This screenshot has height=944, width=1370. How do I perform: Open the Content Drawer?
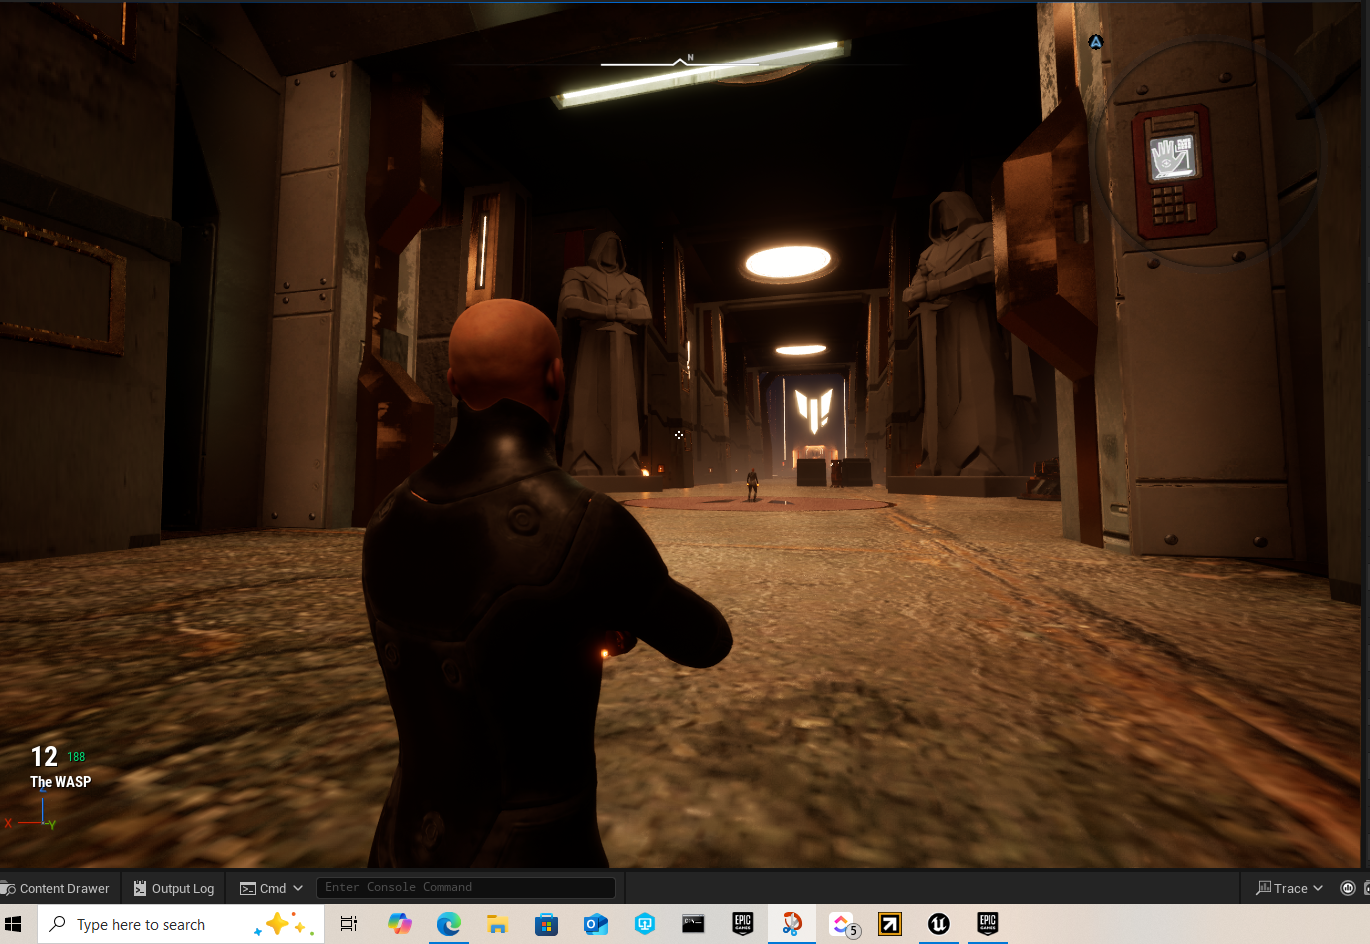coord(56,888)
